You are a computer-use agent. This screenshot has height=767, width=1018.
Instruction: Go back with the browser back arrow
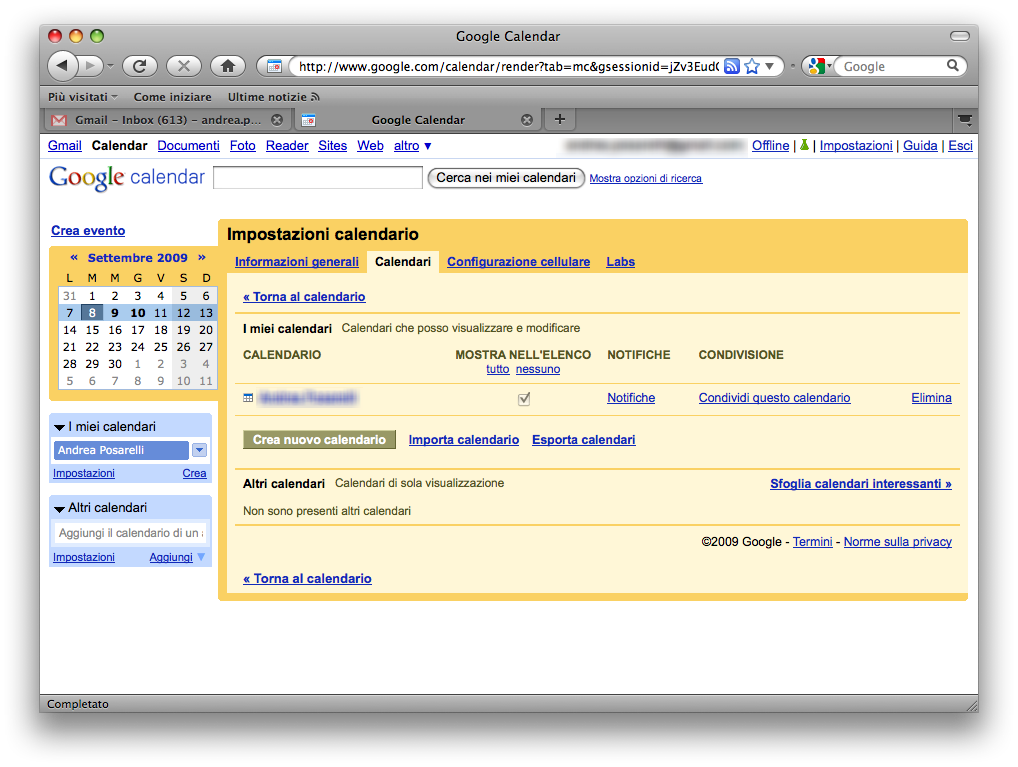(x=63, y=66)
